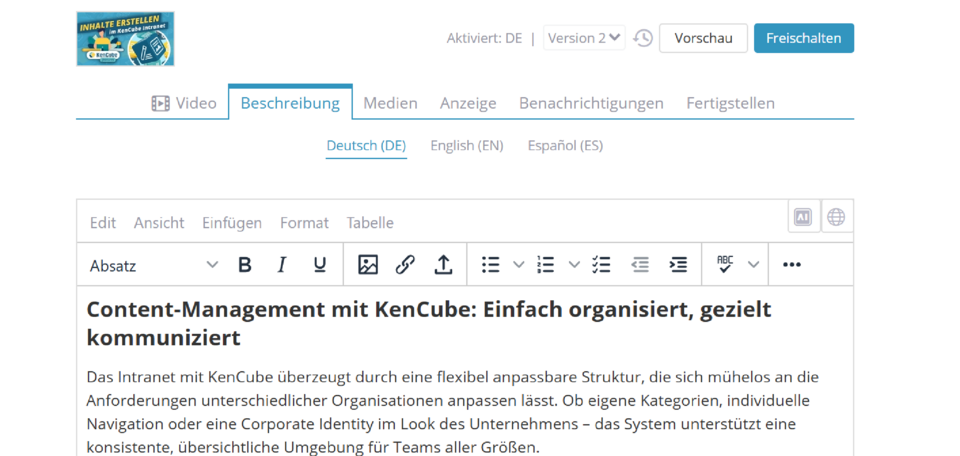This screenshot has height=456, width=960.
Task: Click the upload file icon
Action: tap(443, 264)
